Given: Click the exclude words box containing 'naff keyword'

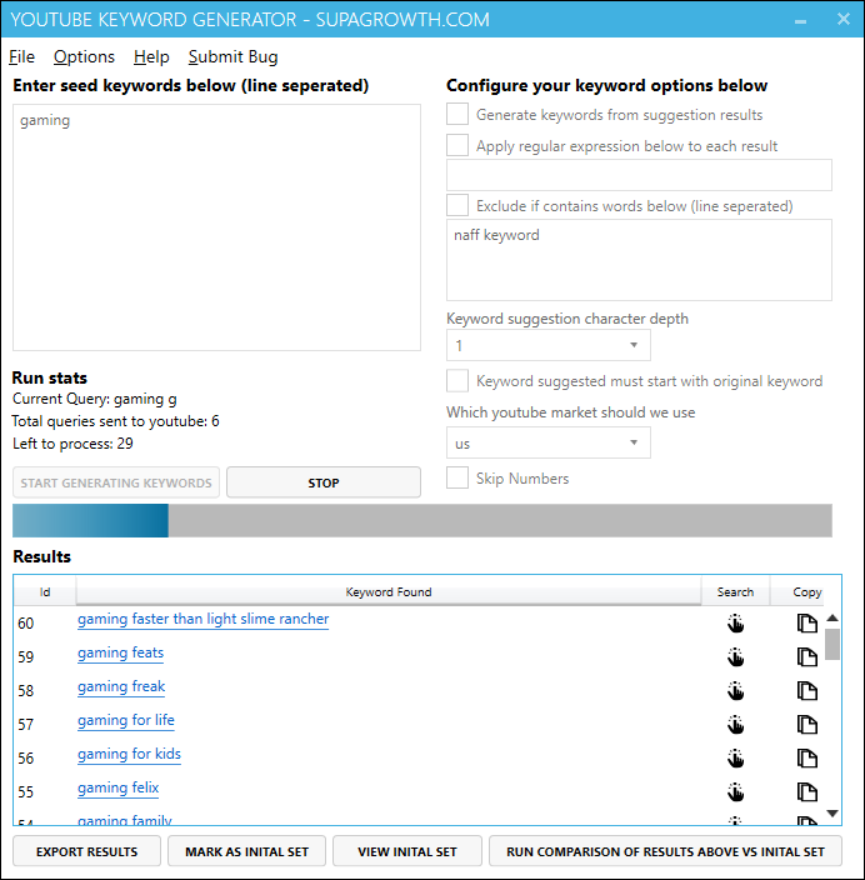Looking at the screenshot, I should [x=639, y=260].
